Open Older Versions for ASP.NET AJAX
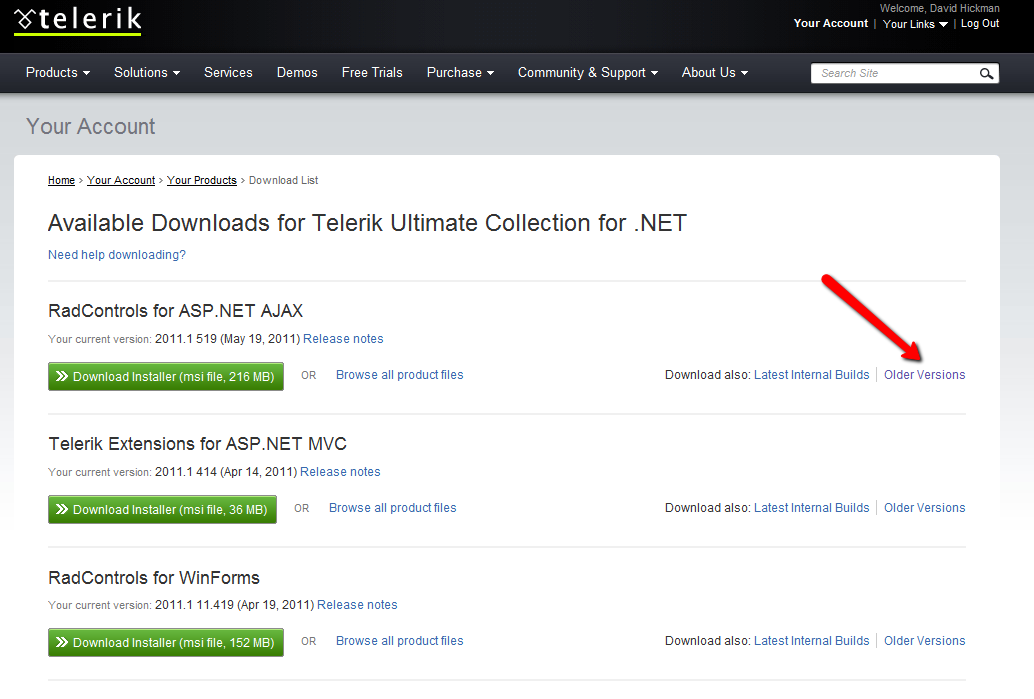1034x699 pixels. [x=925, y=375]
